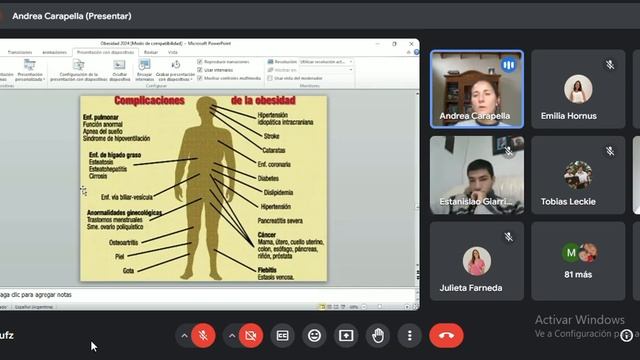This screenshot has height=360, width=640.
Task: Click muted mic icon on Tobias Leckie tile
Action: tap(610, 151)
